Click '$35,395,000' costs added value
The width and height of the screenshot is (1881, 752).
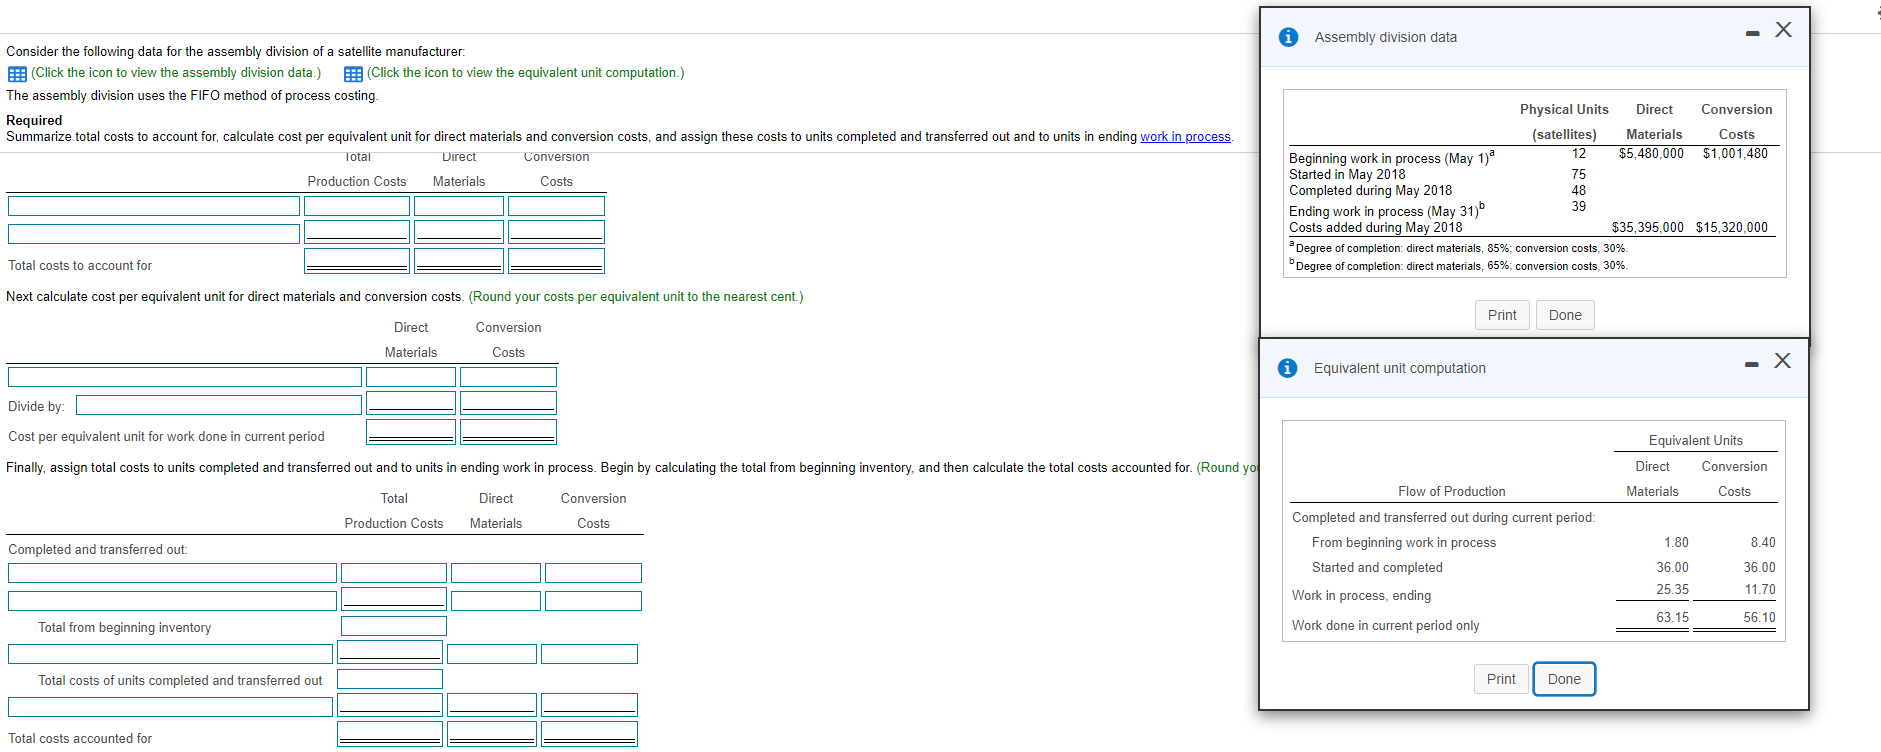(1647, 228)
